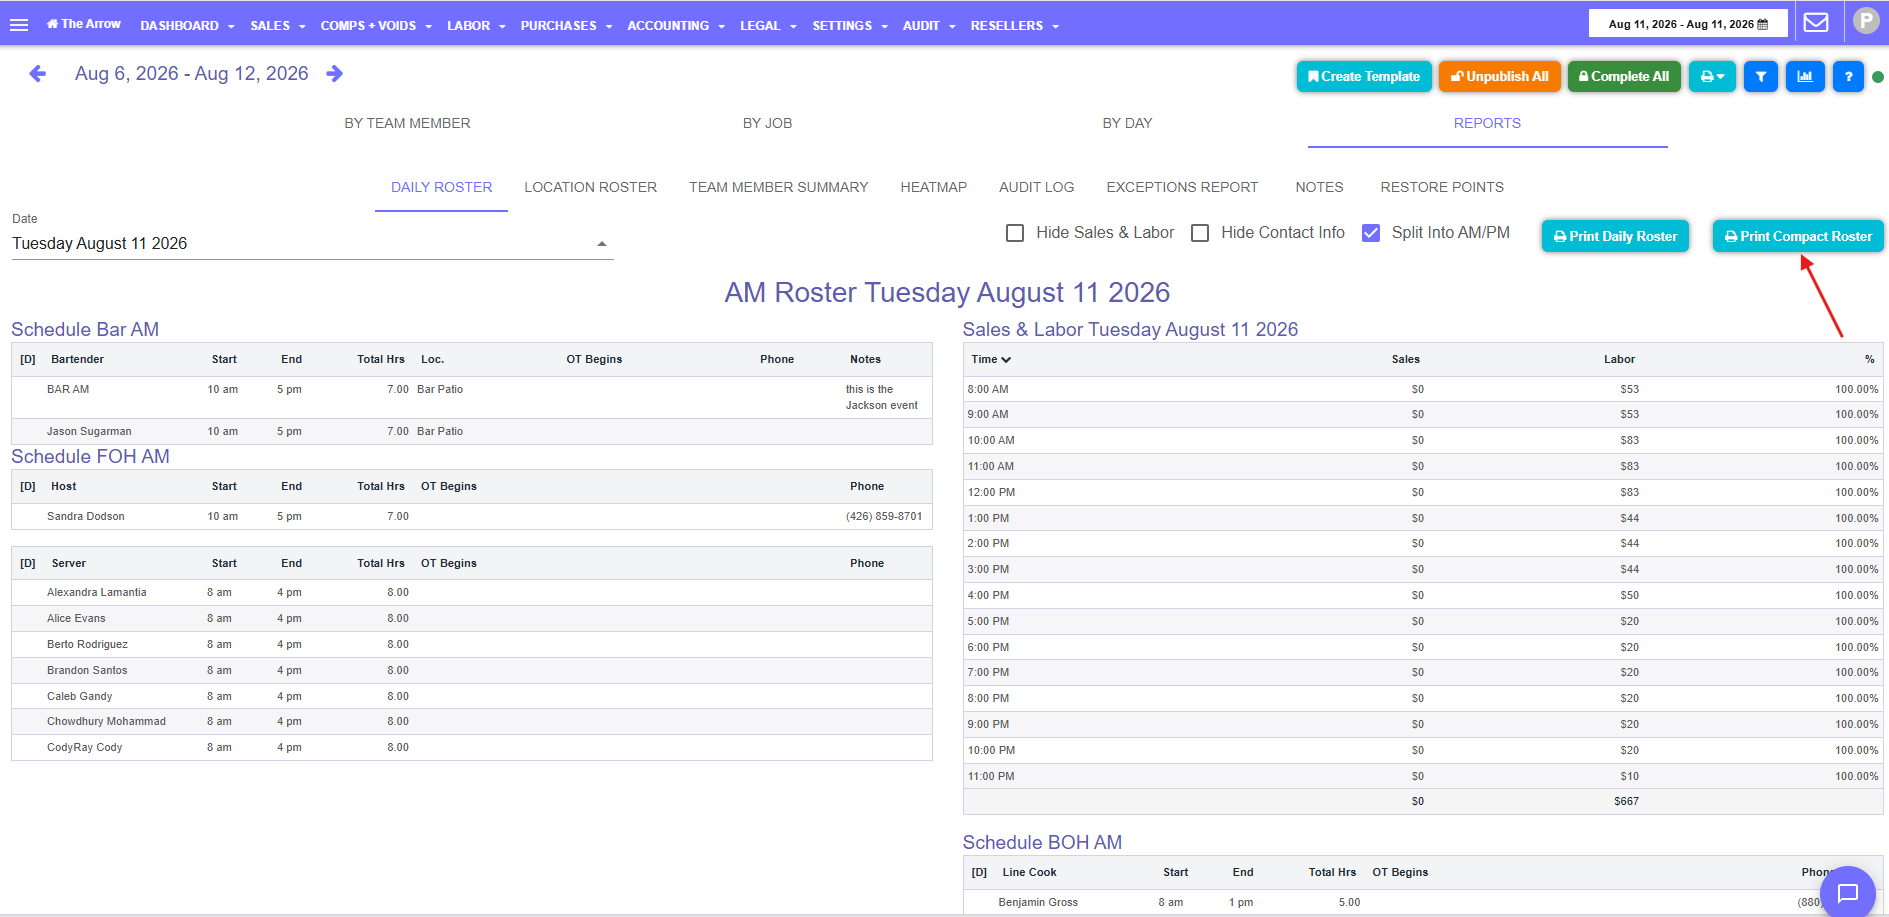Go to next week with right arrow
Image resolution: width=1889 pixels, height=917 pixels.
[335, 74]
